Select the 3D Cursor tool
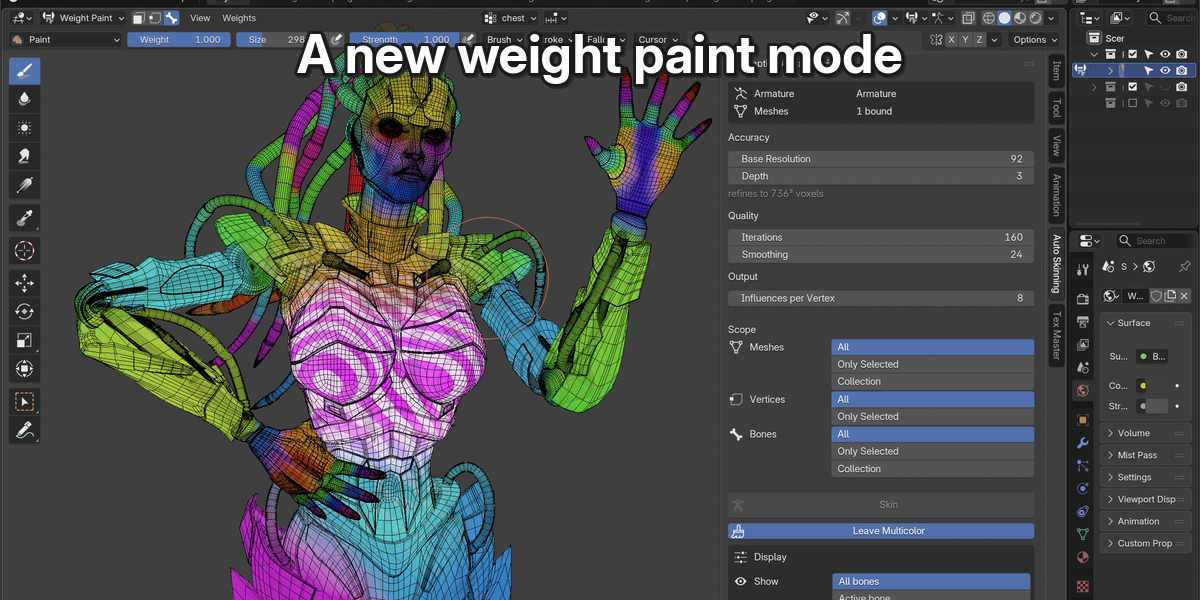Screen dimensions: 1200x600 coord(25,251)
